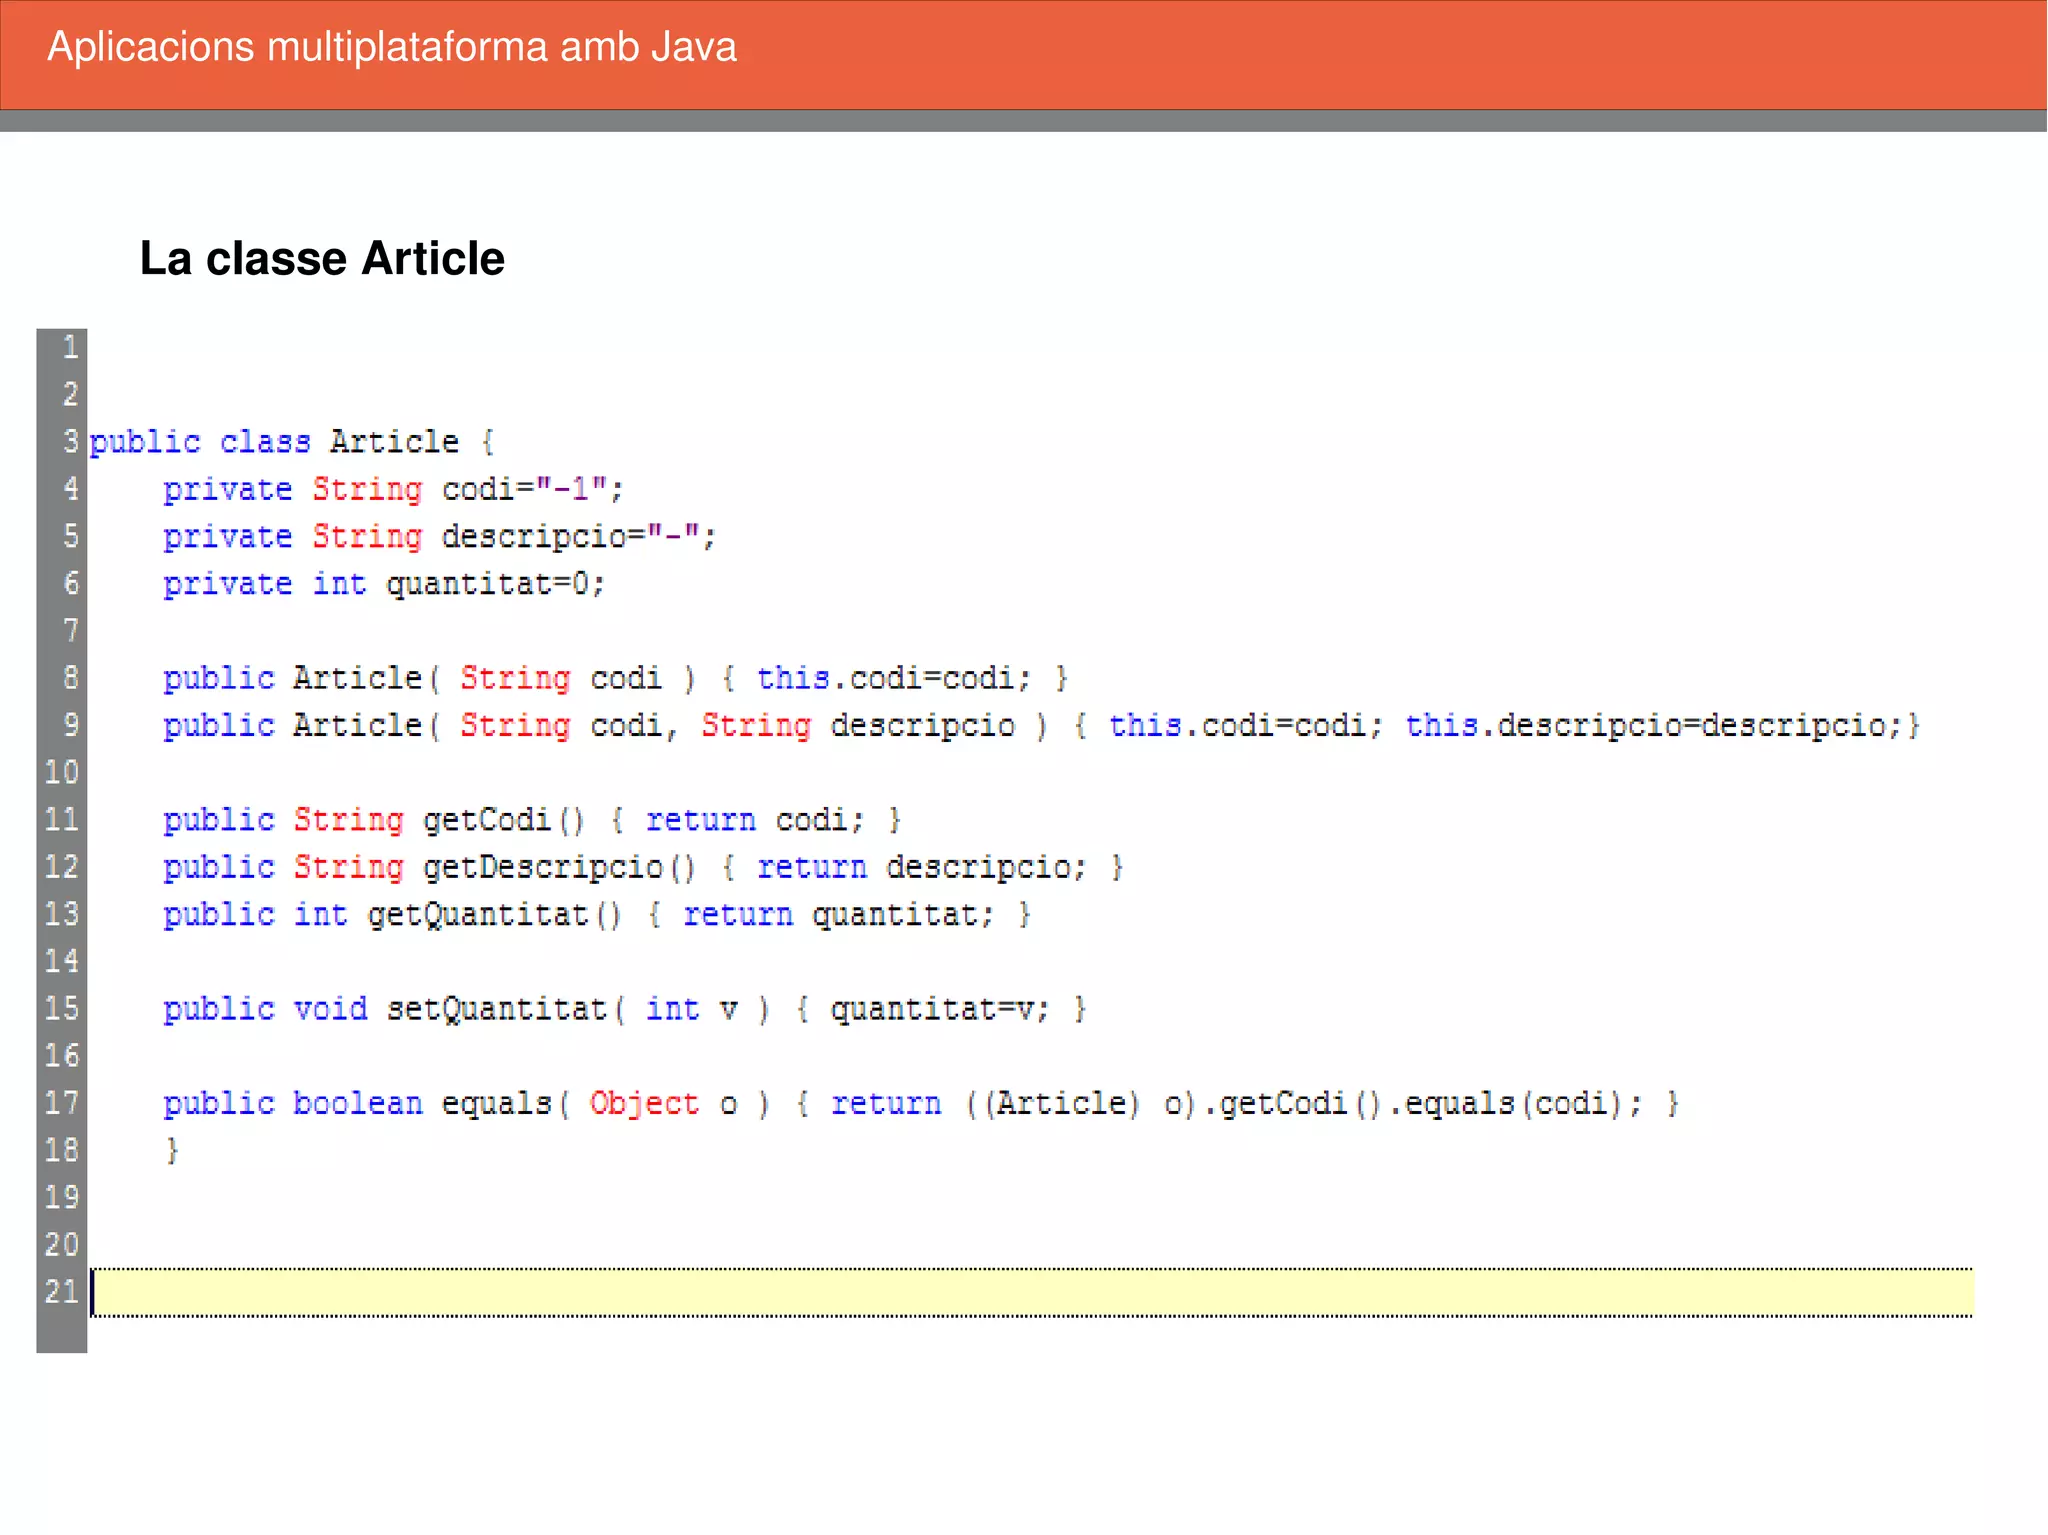Click line number 11 in the gutter

[61, 820]
